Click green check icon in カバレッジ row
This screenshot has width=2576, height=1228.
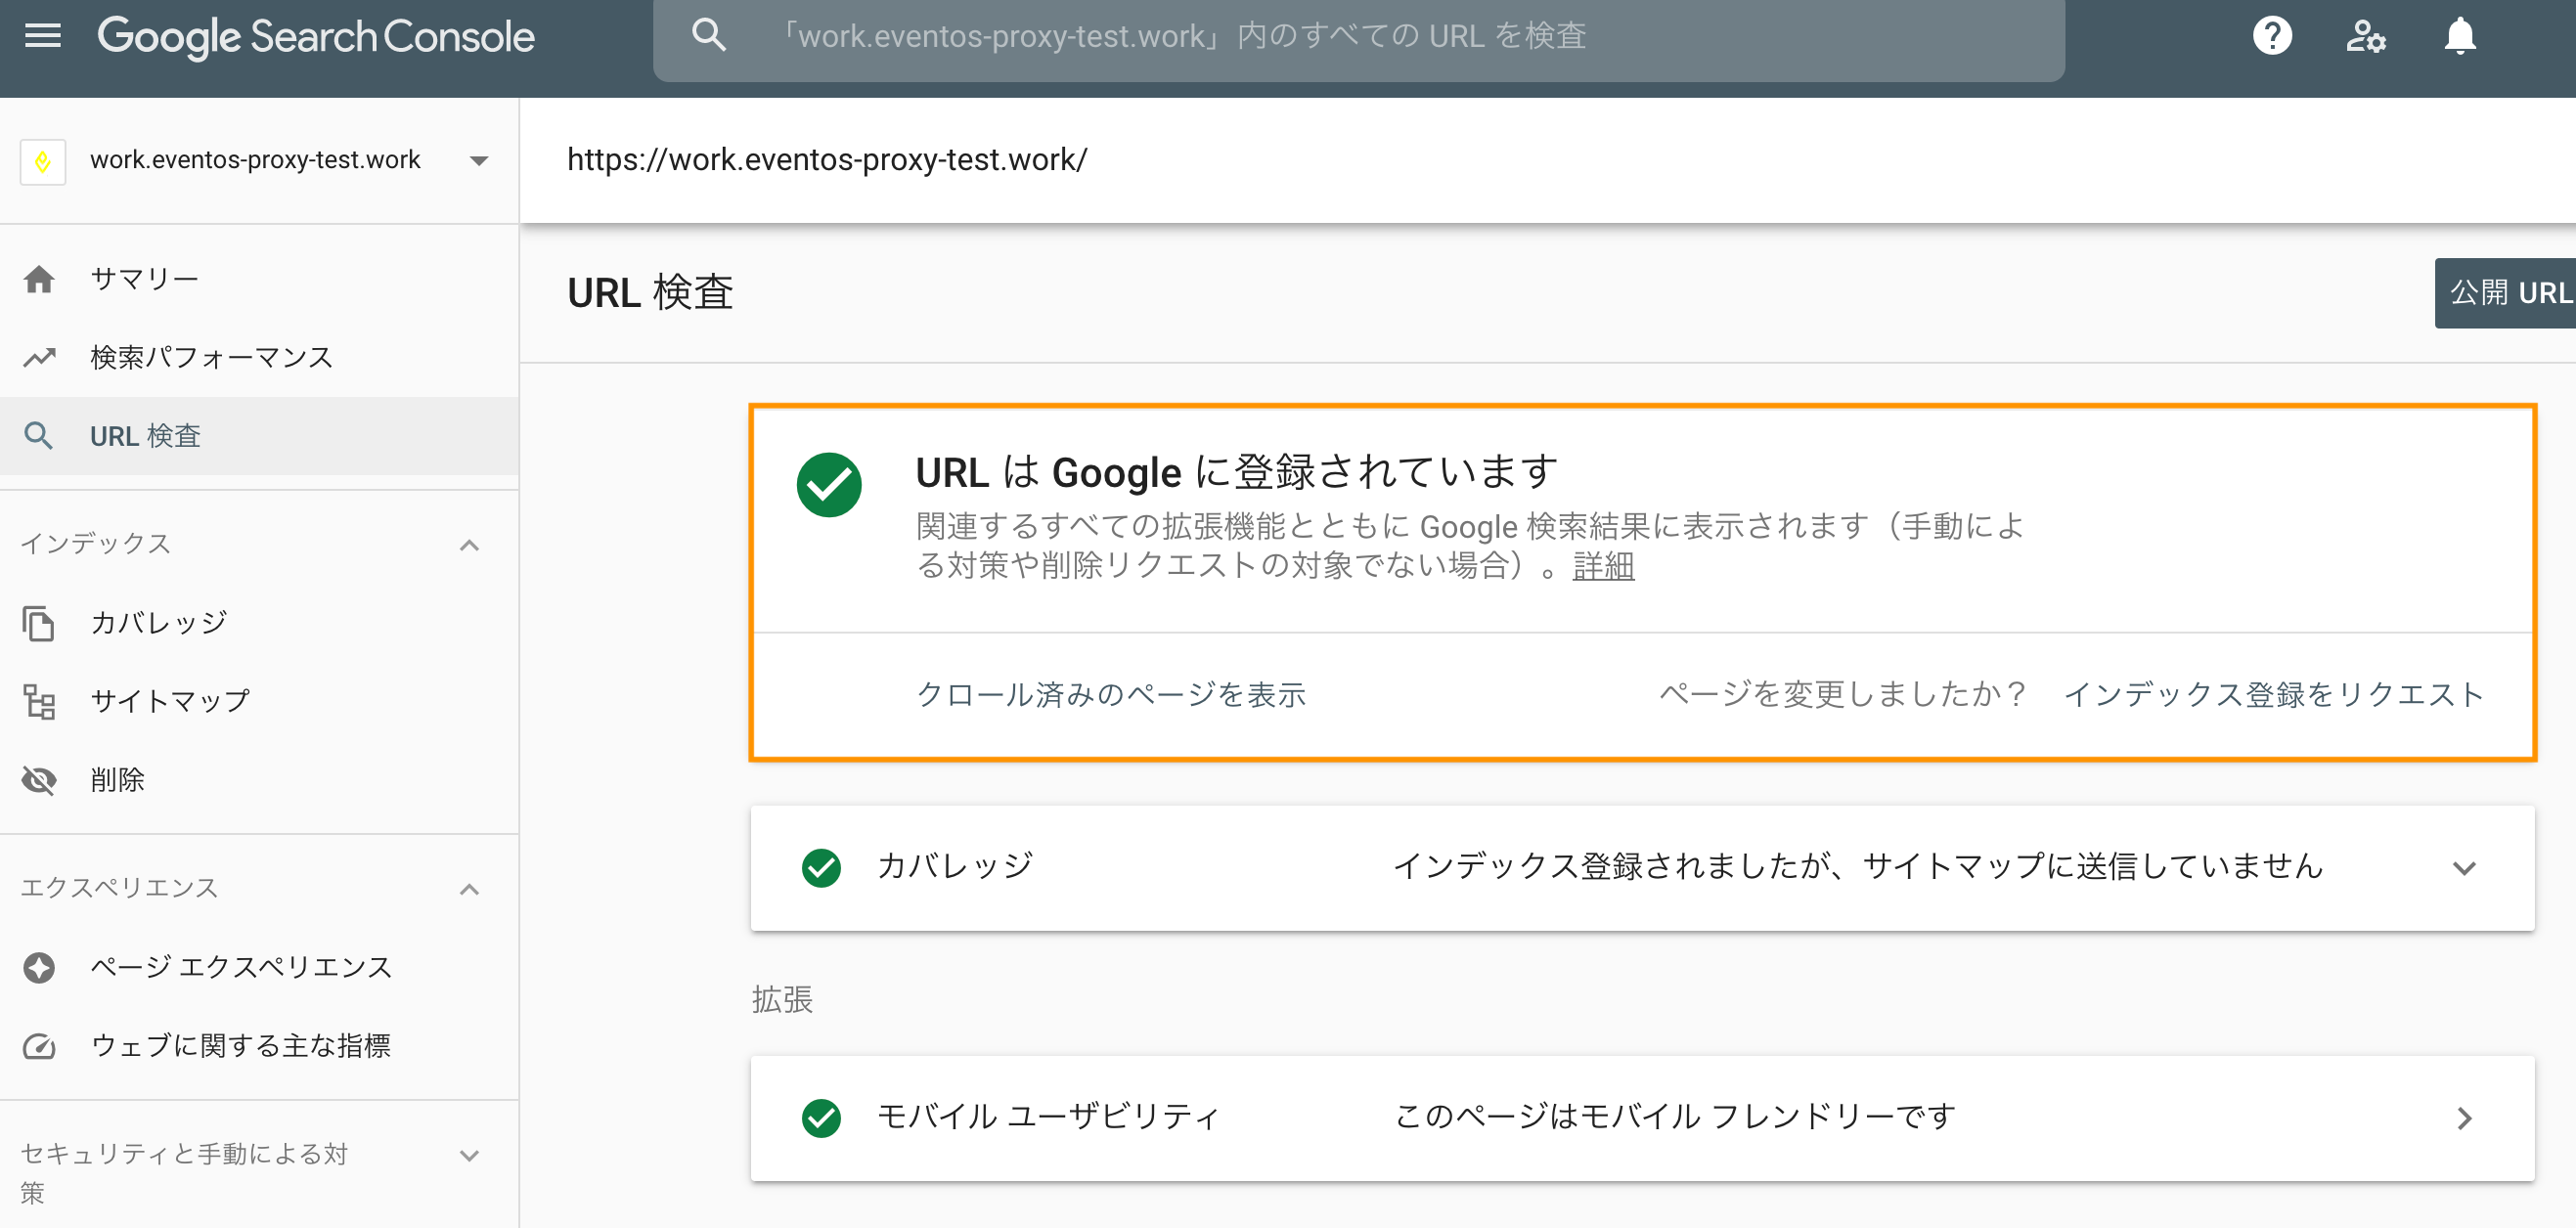[821, 868]
